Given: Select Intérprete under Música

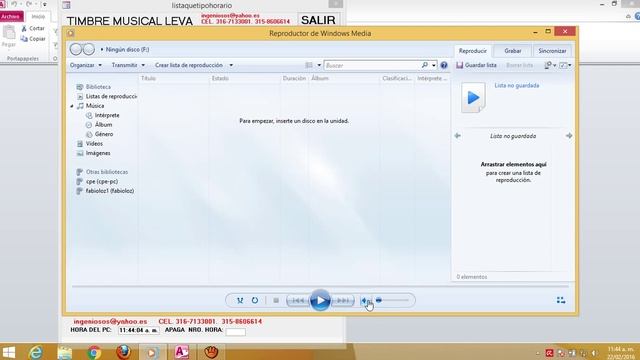Looking at the screenshot, I should [107, 116].
